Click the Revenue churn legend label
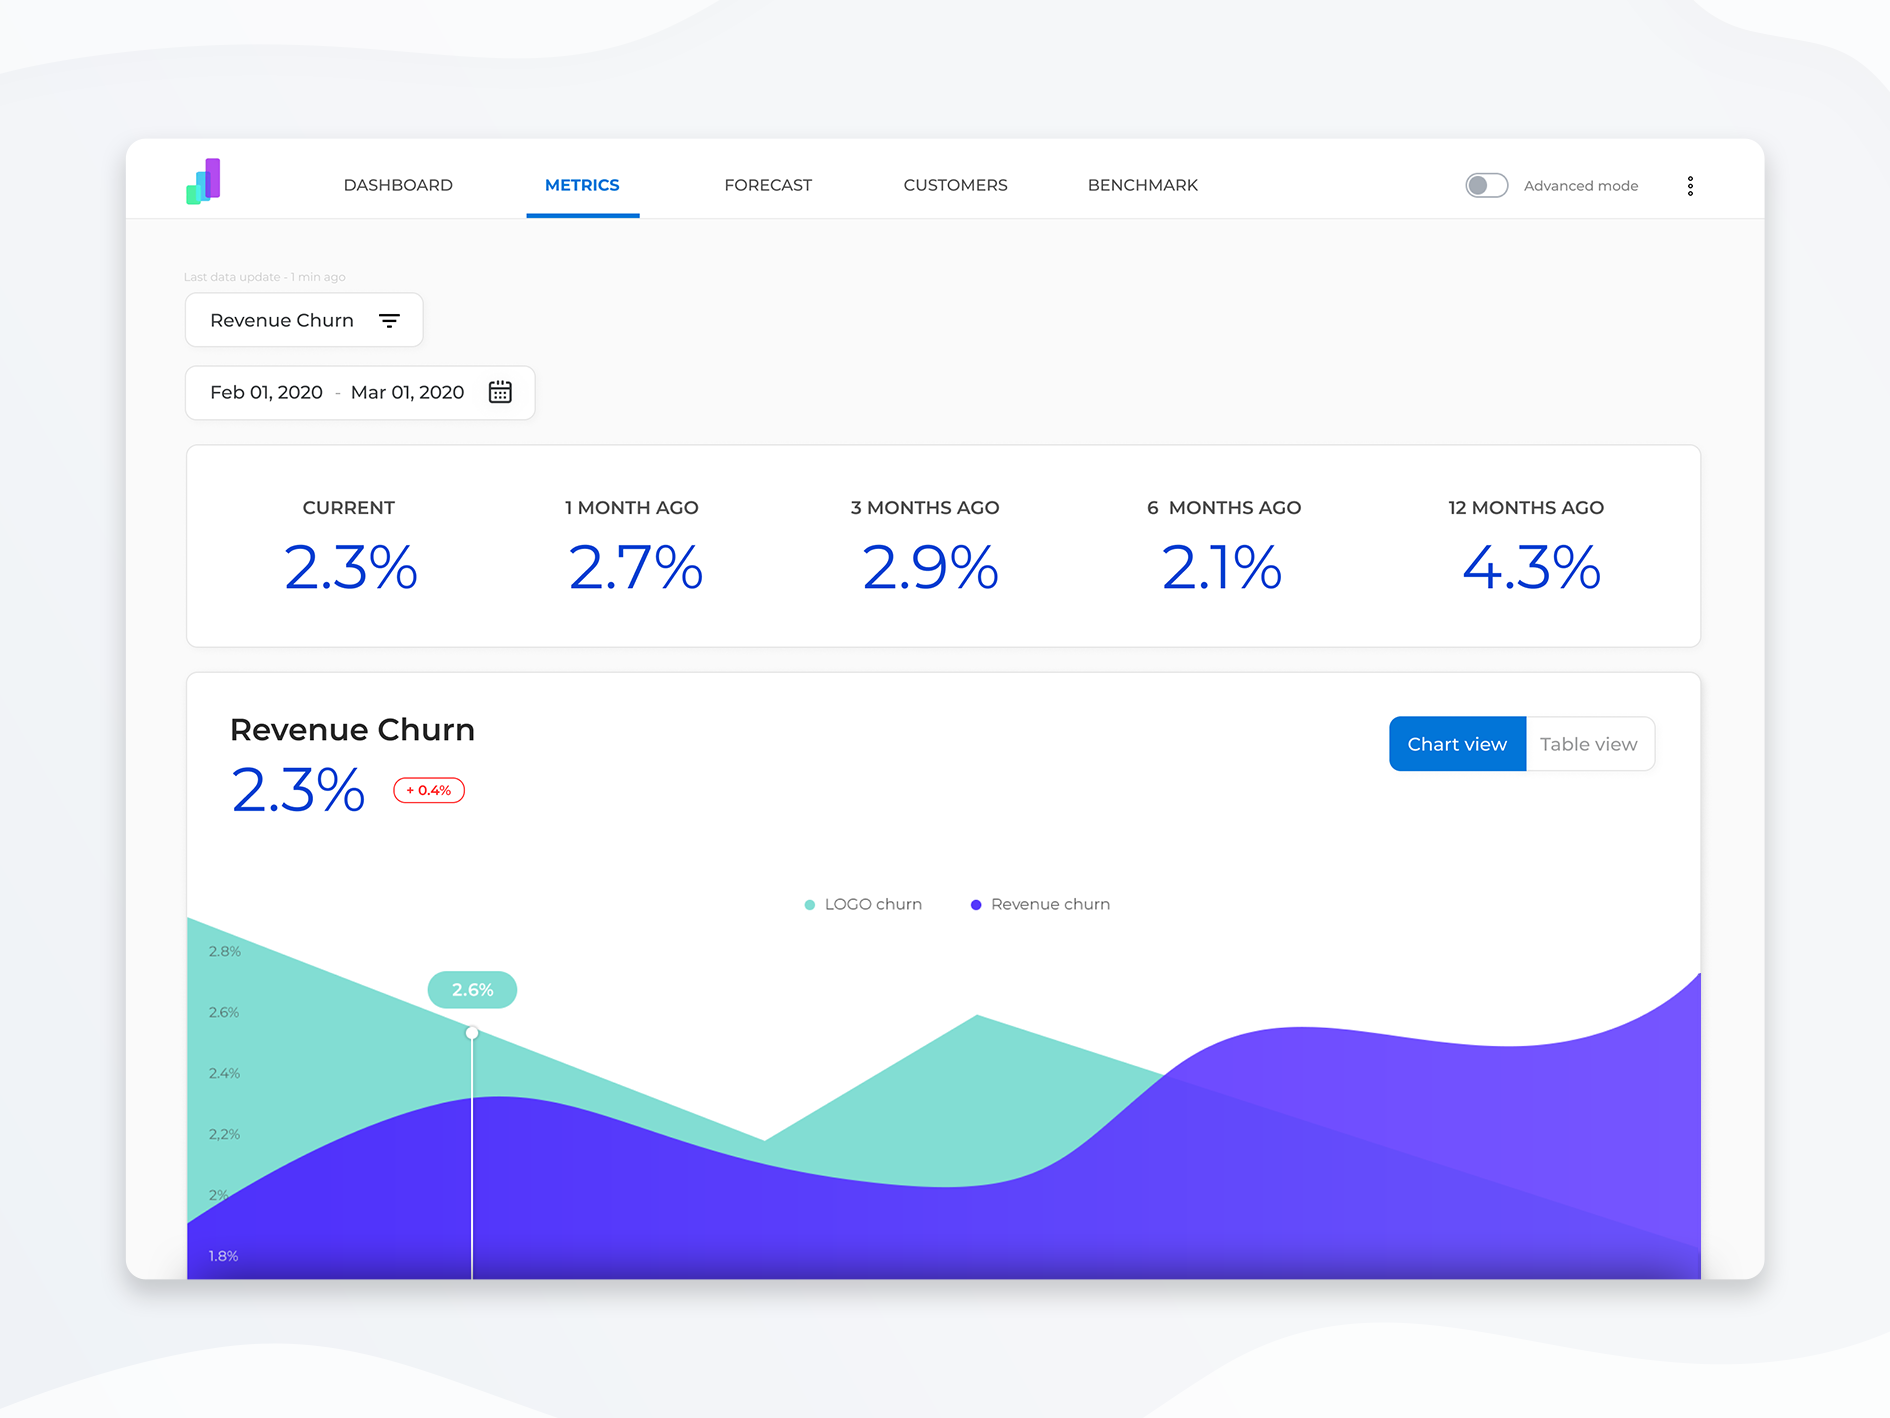 [1050, 905]
